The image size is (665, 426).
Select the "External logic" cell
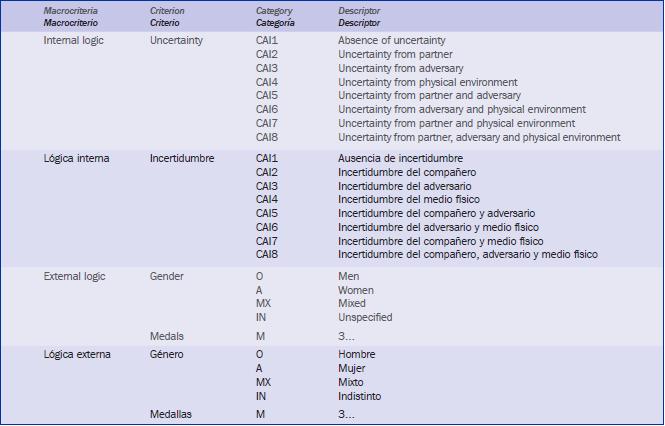click(74, 276)
